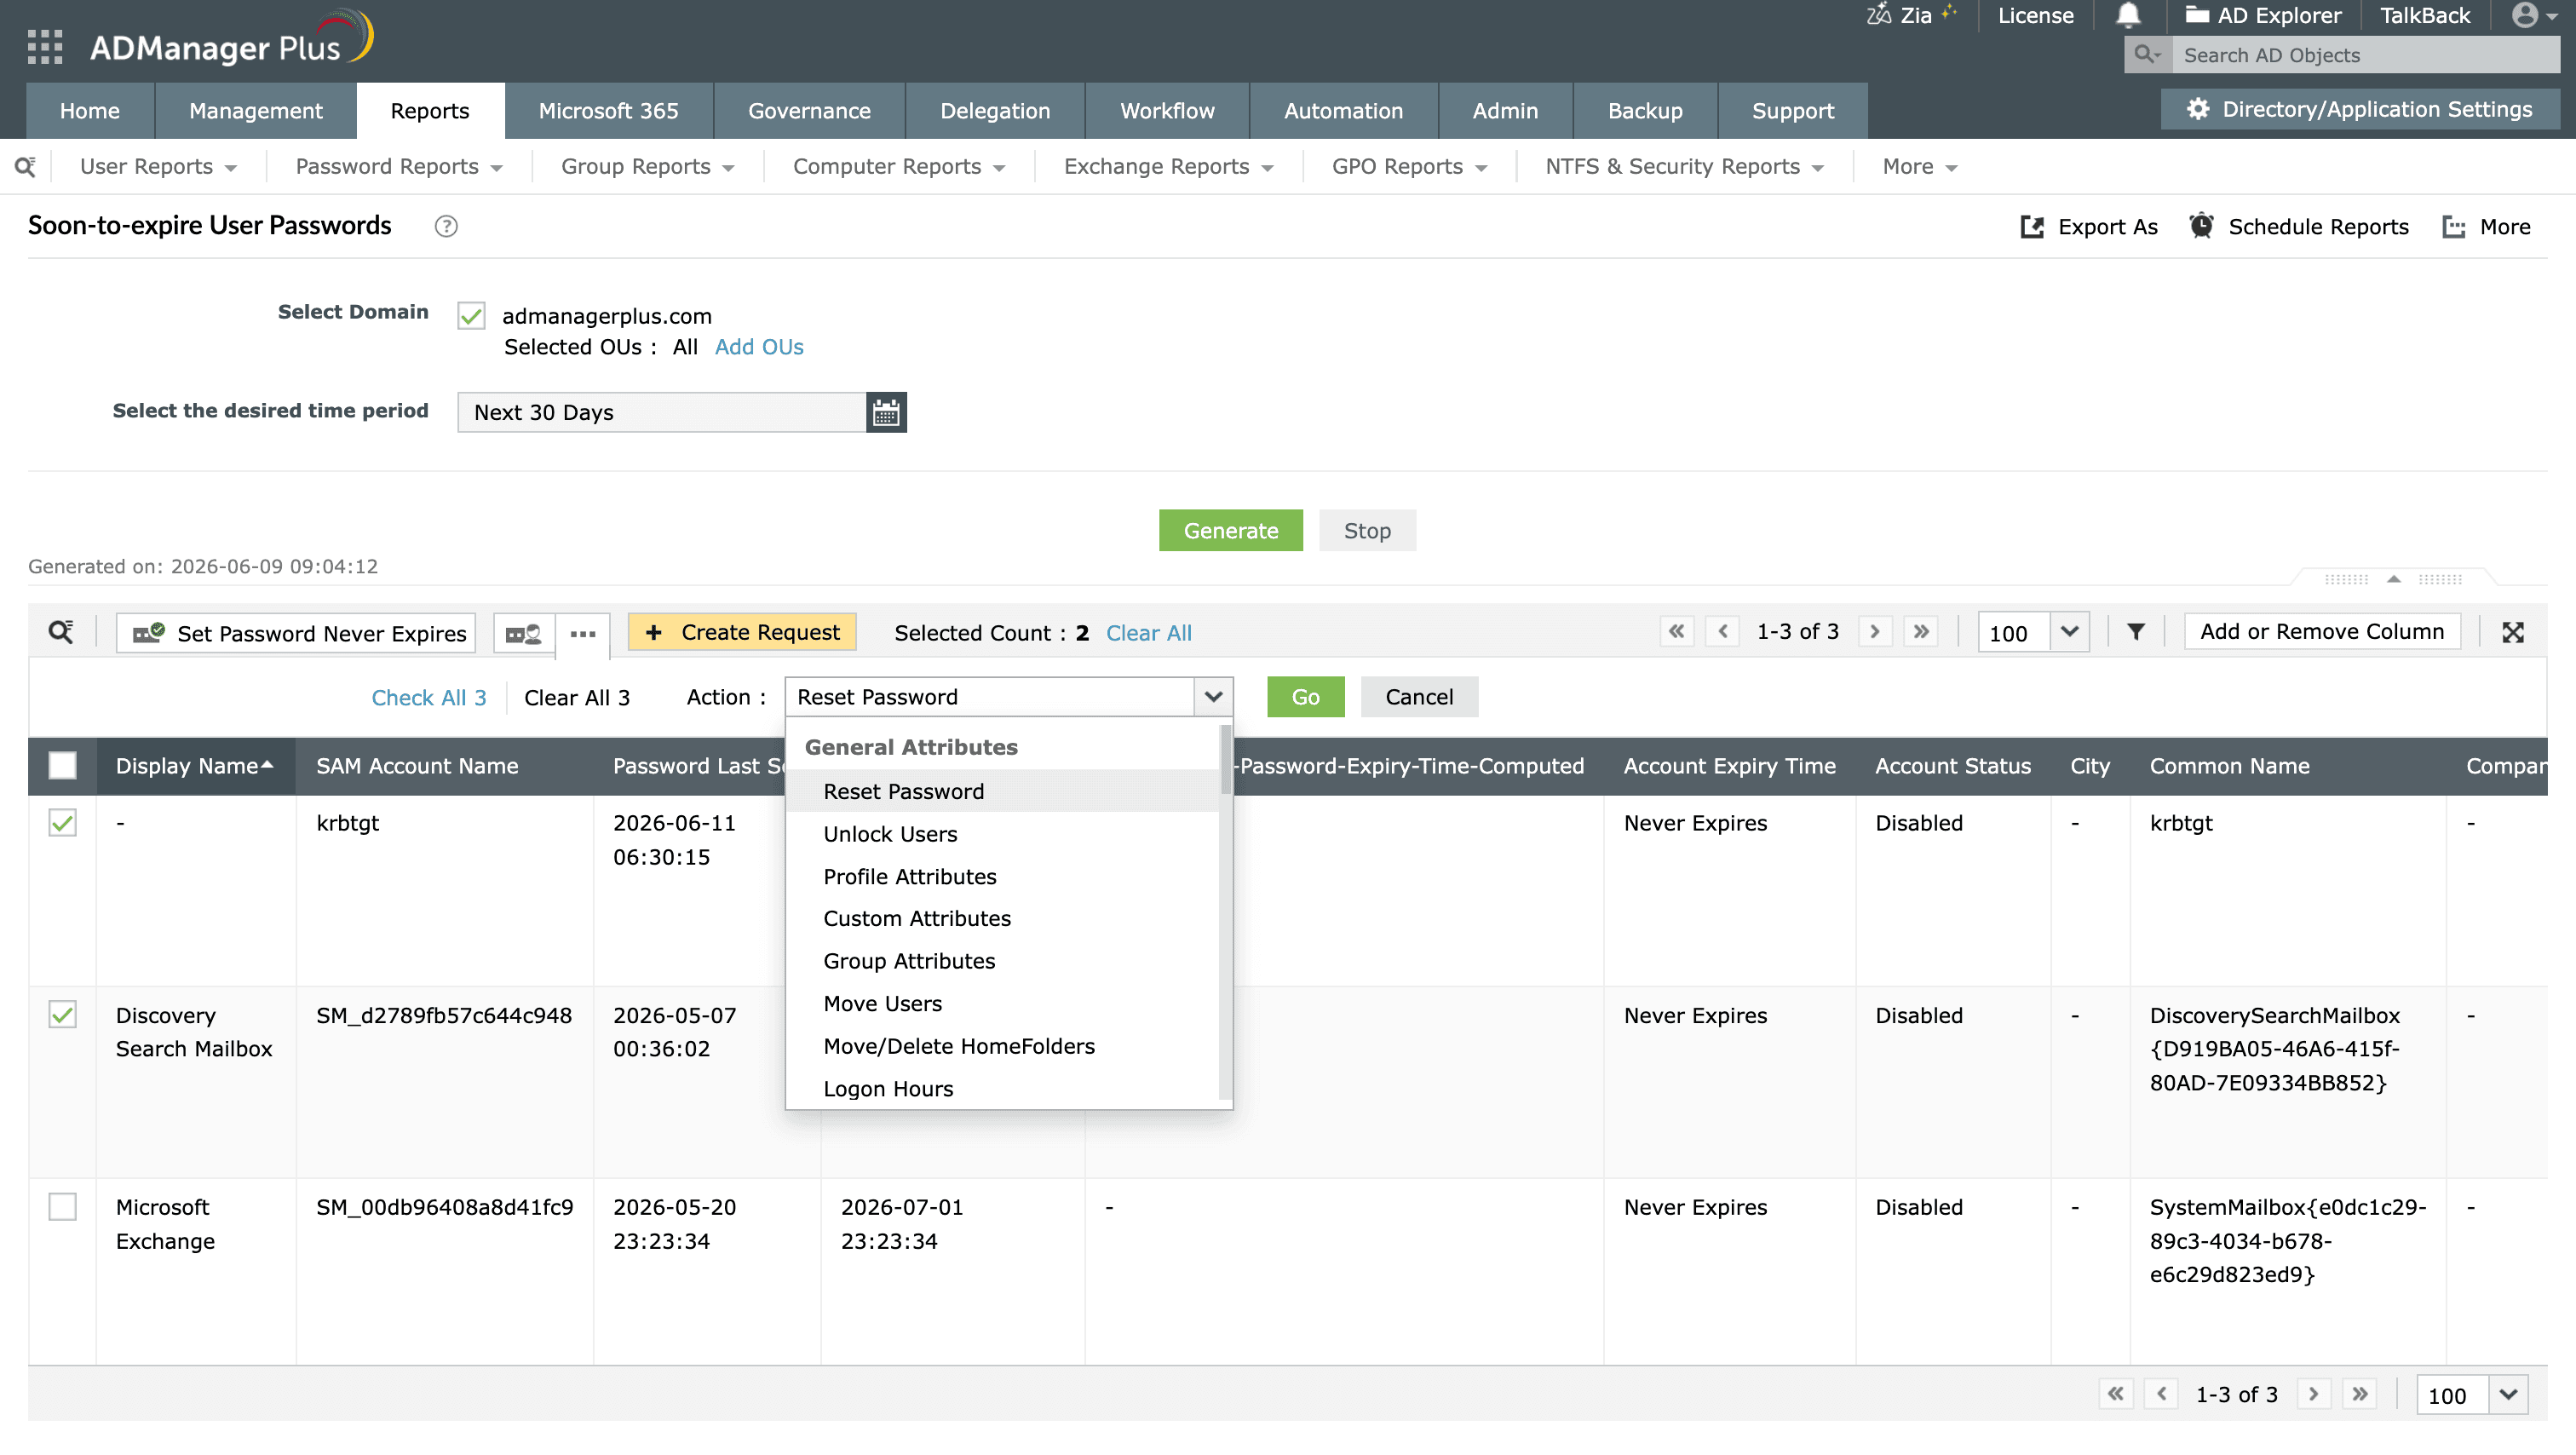The height and width of the screenshot is (1455, 2576).
Task: Switch to the Microsoft 365 tab
Action: (608, 111)
